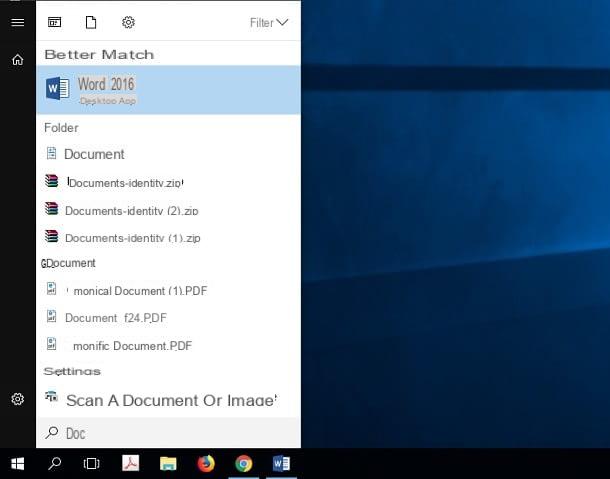610x479 pixels.
Task: Go to the Home icon in sidebar
Action: 18,60
